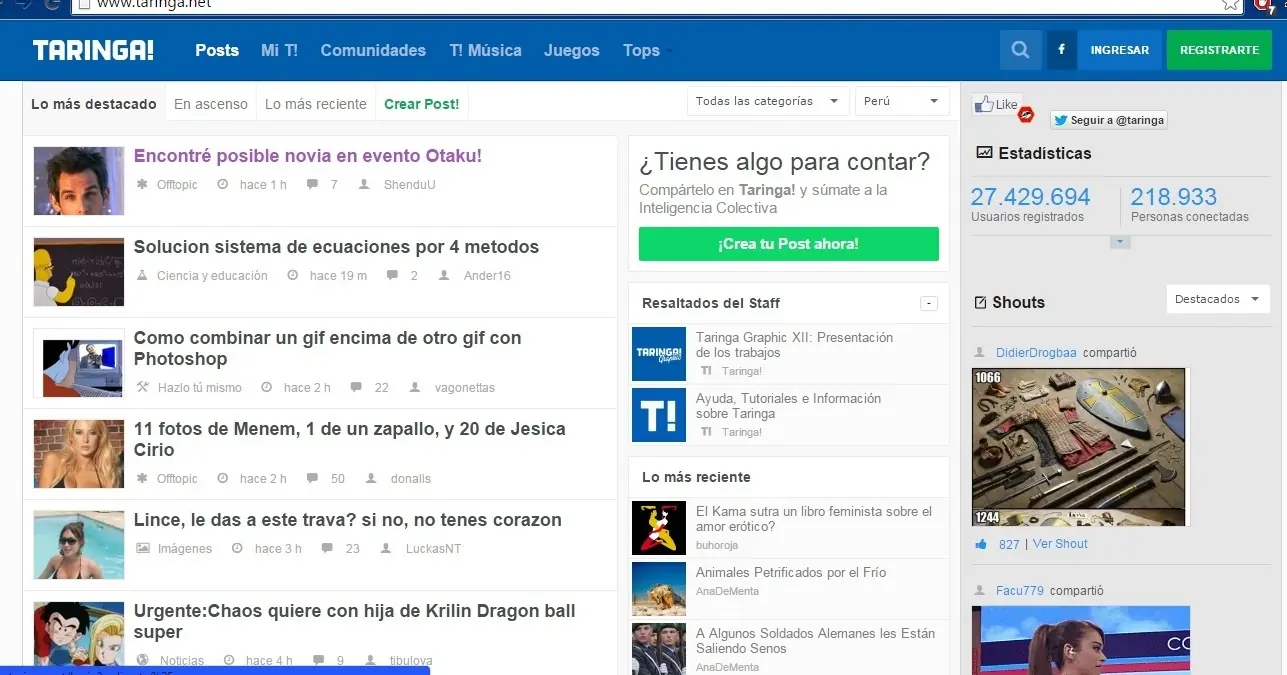Click the Ver Shout link
The image size is (1287, 675).
tap(1060, 544)
